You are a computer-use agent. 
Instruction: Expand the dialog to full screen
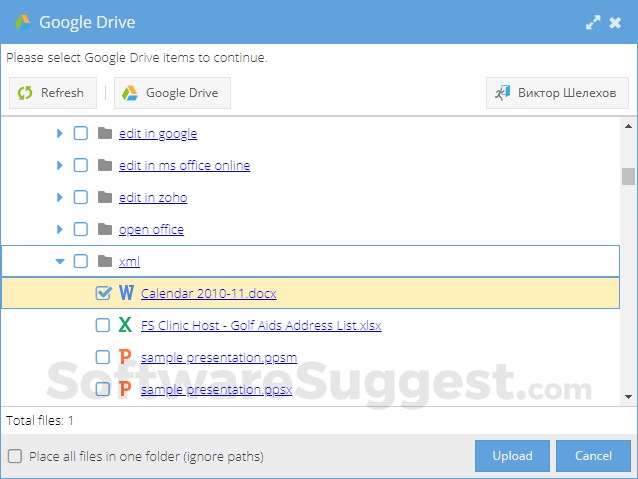pyautogui.click(x=593, y=22)
